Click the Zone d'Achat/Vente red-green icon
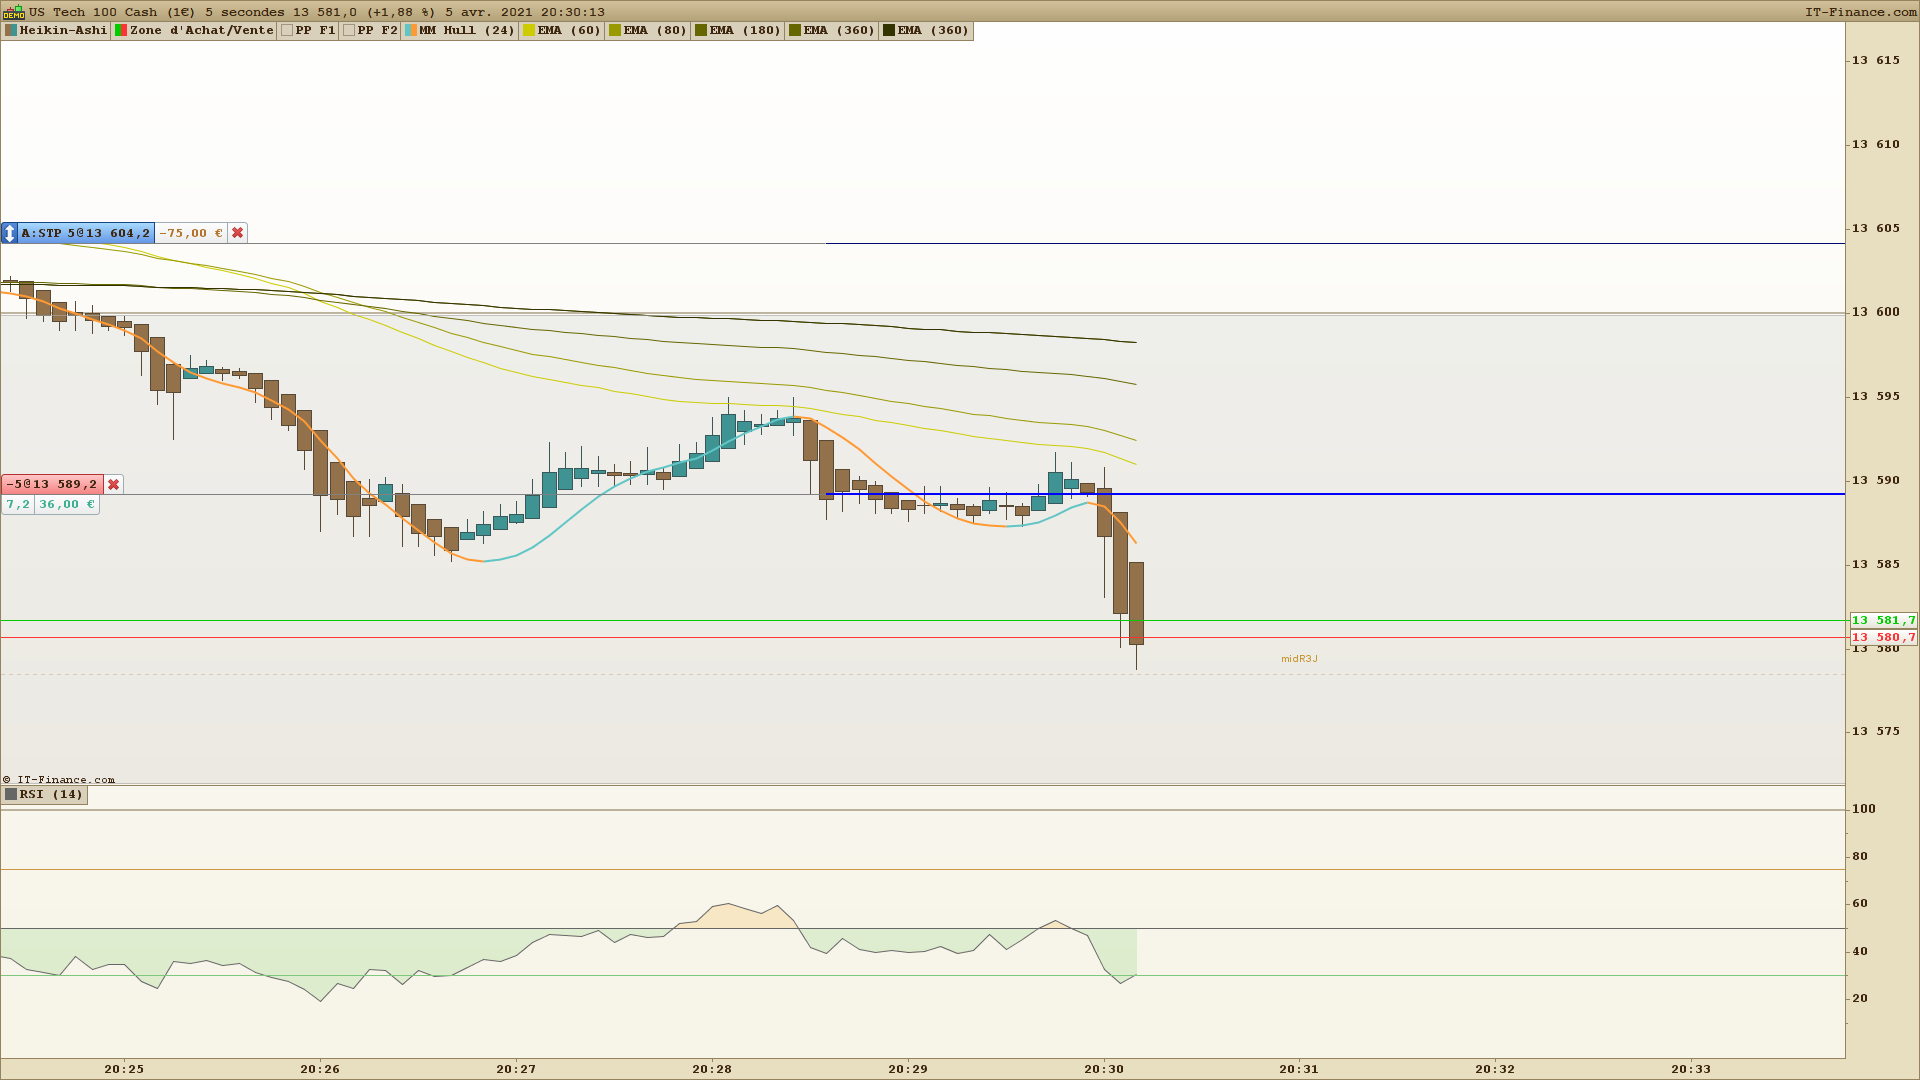The height and width of the screenshot is (1080, 1920). point(121,30)
